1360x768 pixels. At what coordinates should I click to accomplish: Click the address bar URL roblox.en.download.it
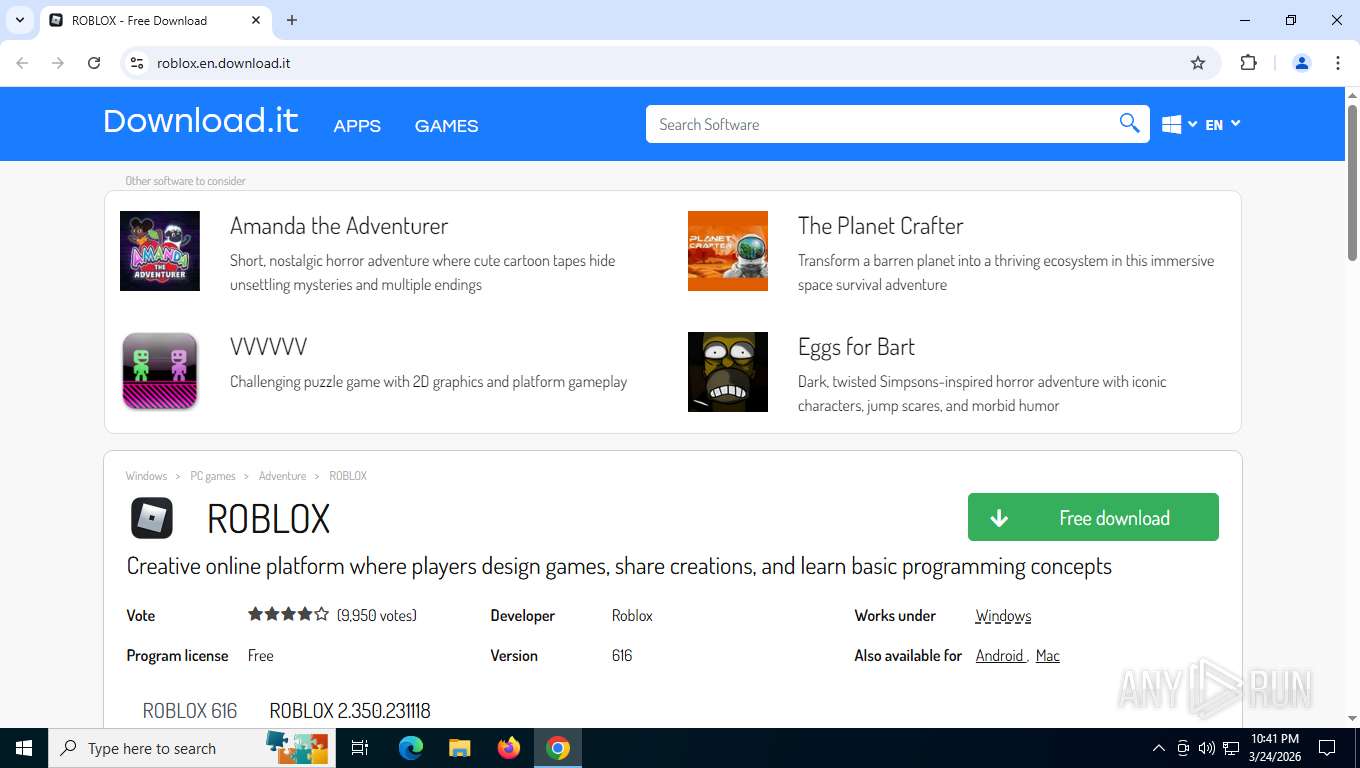(223, 63)
